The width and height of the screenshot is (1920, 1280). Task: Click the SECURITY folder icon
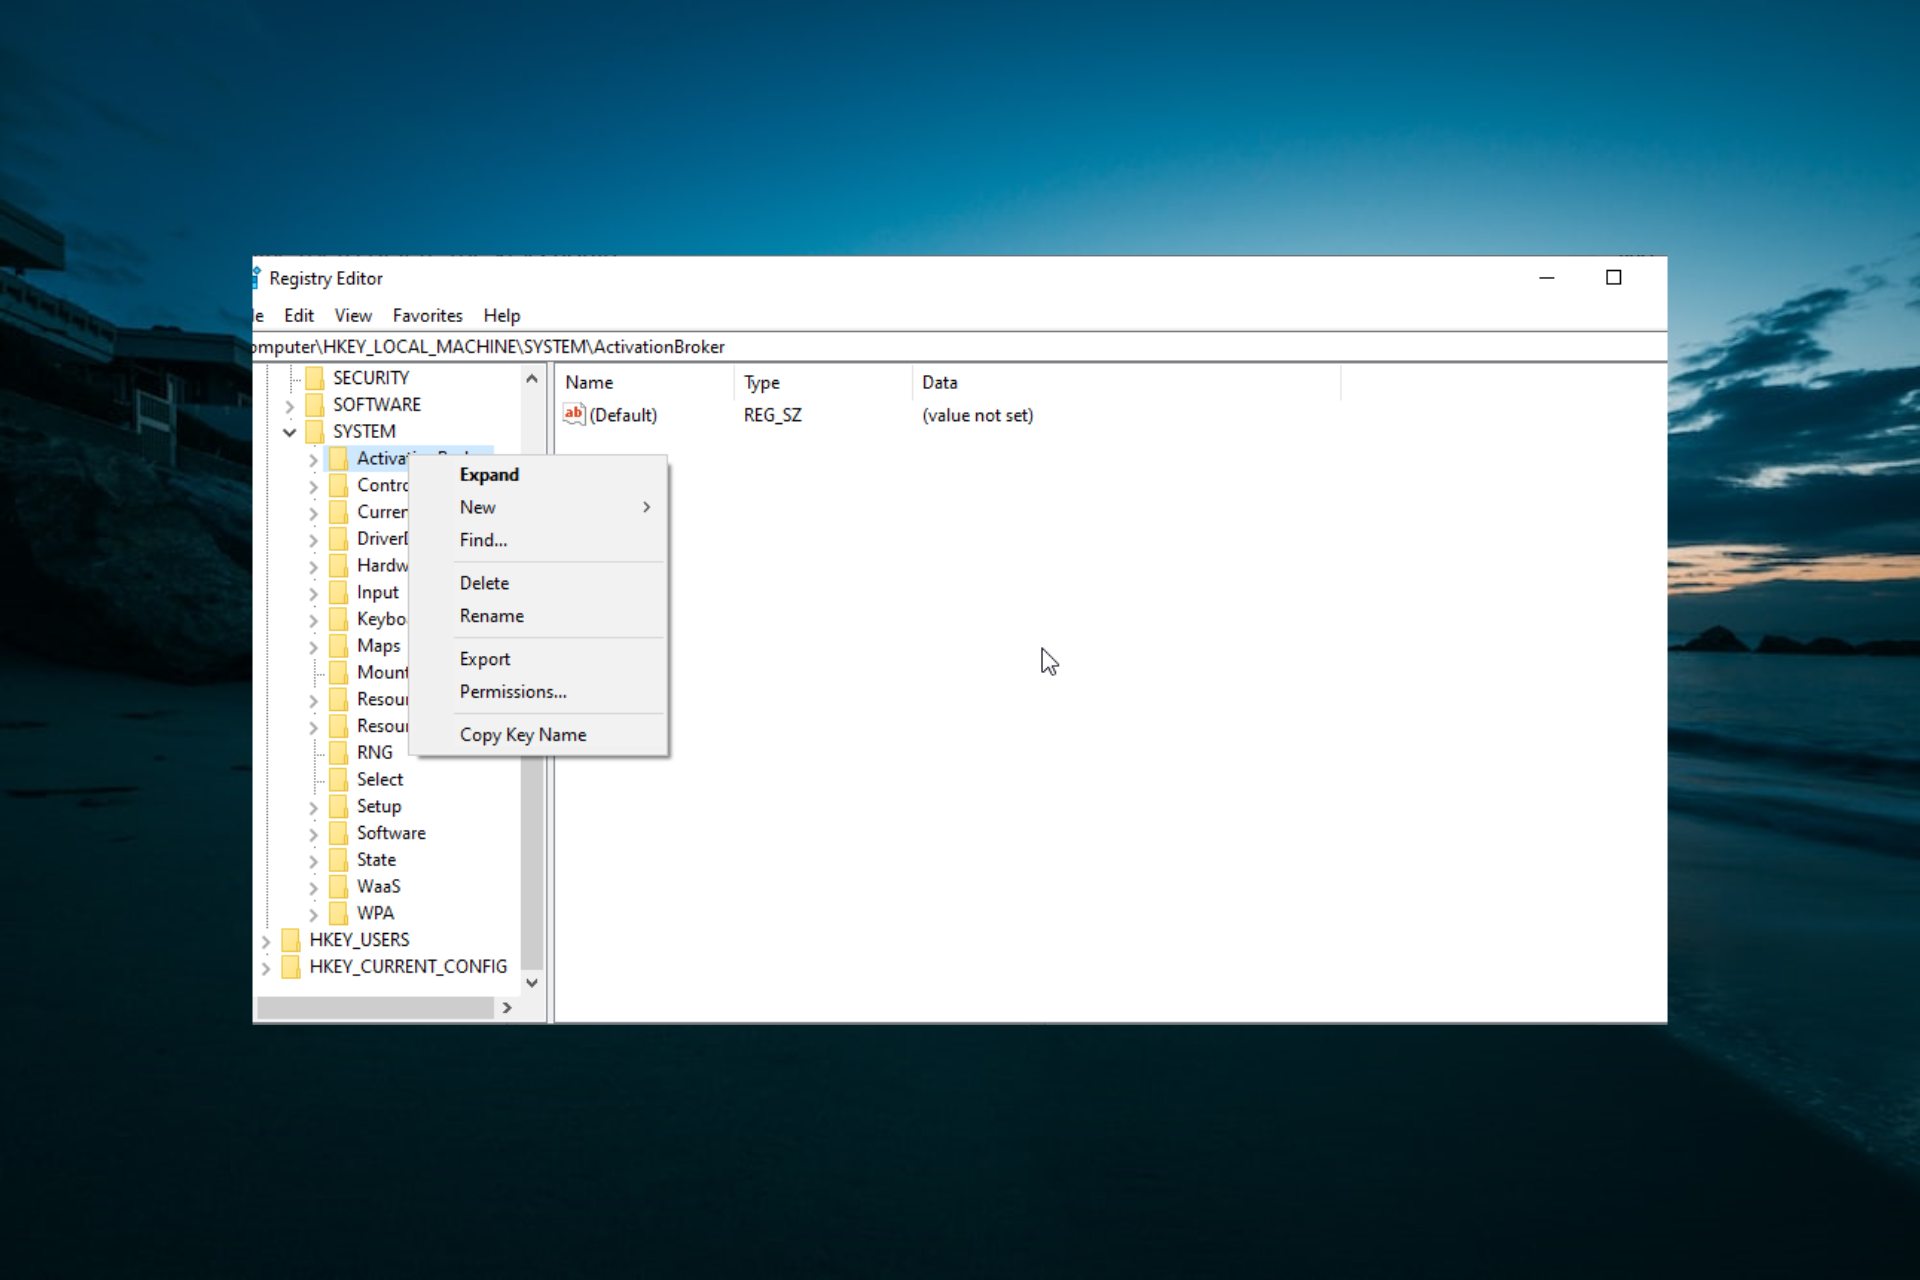tap(315, 378)
